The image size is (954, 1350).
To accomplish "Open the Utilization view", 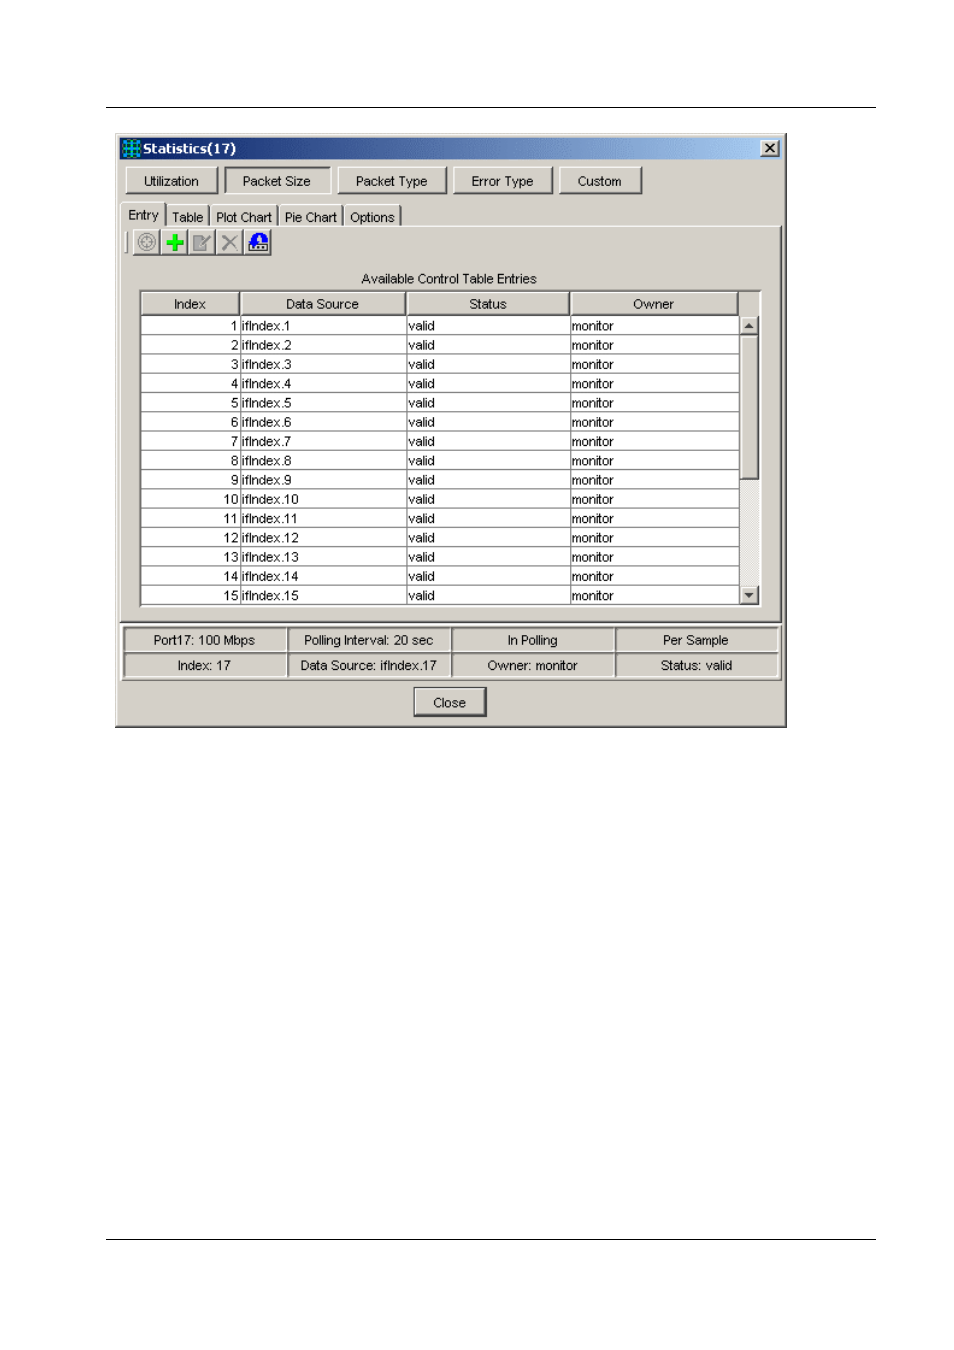I will click(171, 181).
